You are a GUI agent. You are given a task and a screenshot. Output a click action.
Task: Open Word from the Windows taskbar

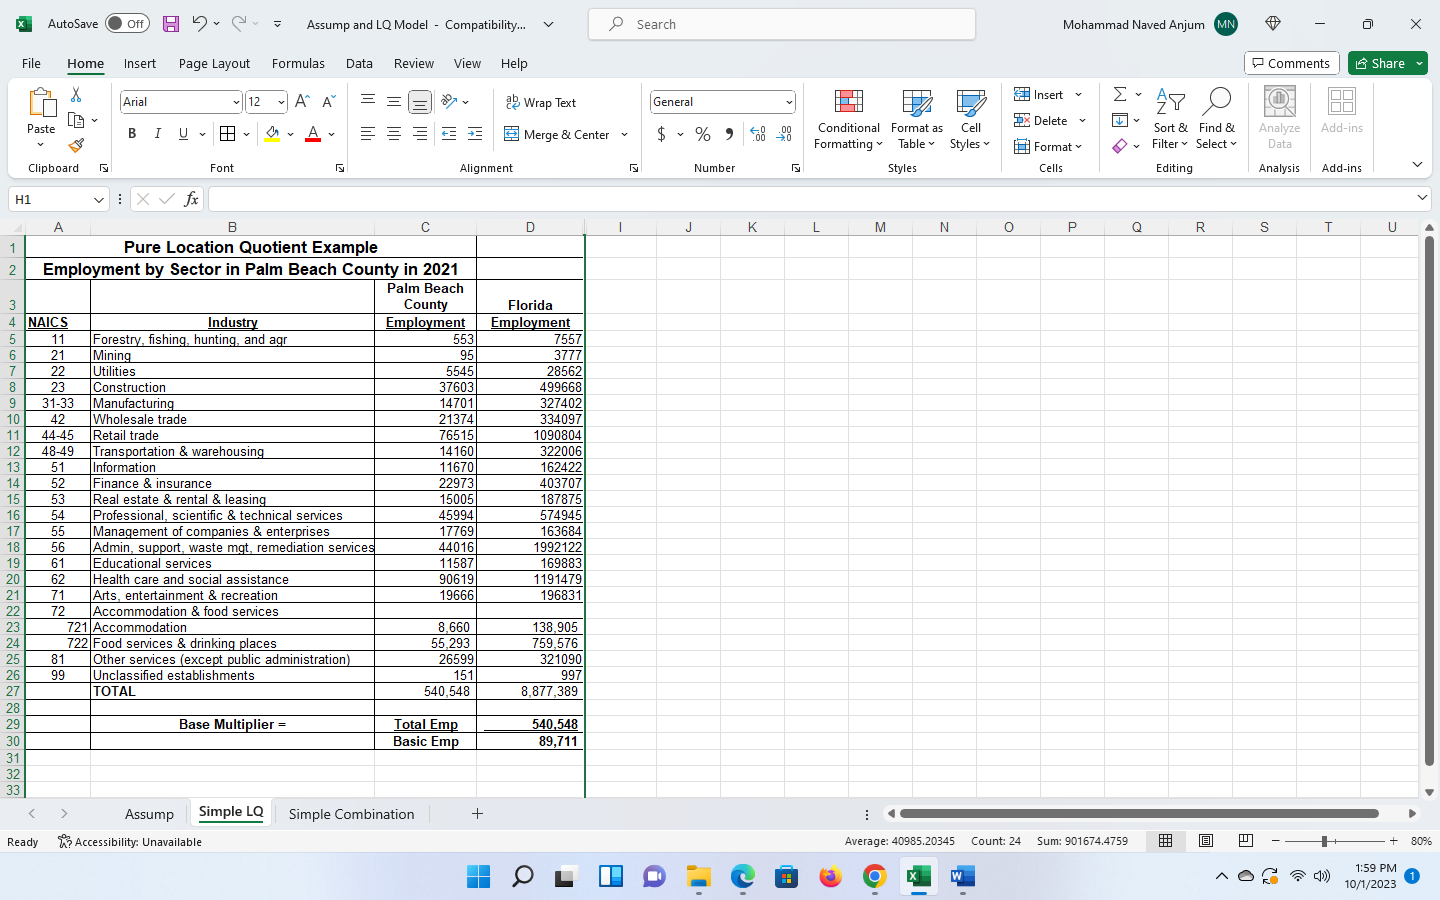pyautogui.click(x=962, y=877)
